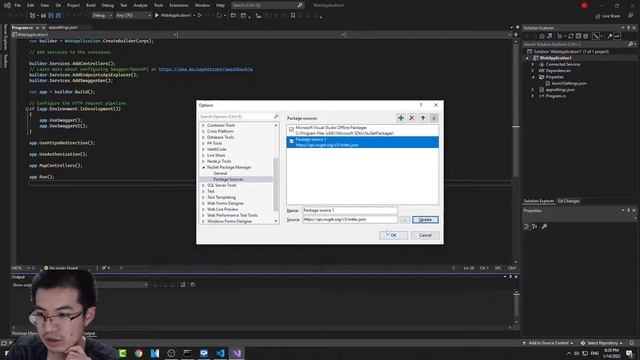Click Solution Explorer search magnifier icon
640x360 pixels.
630,44
